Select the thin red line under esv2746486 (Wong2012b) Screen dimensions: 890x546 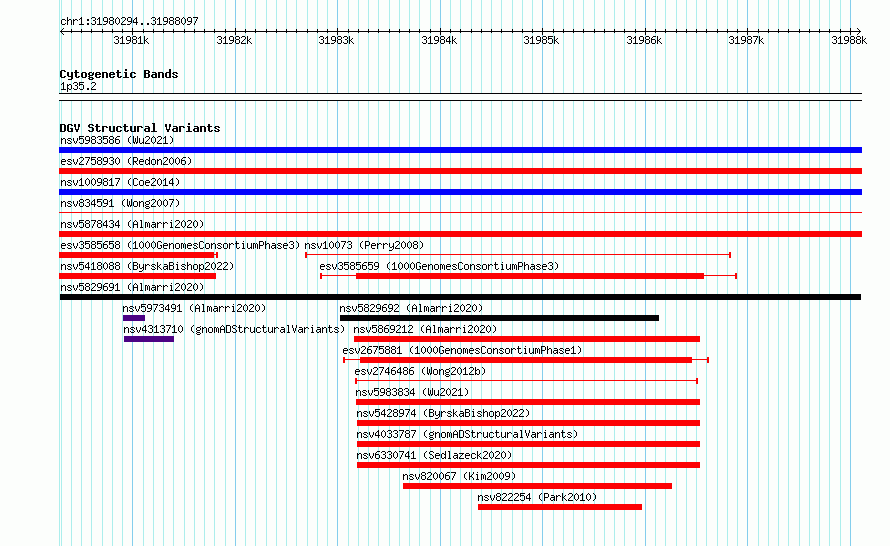526,381
